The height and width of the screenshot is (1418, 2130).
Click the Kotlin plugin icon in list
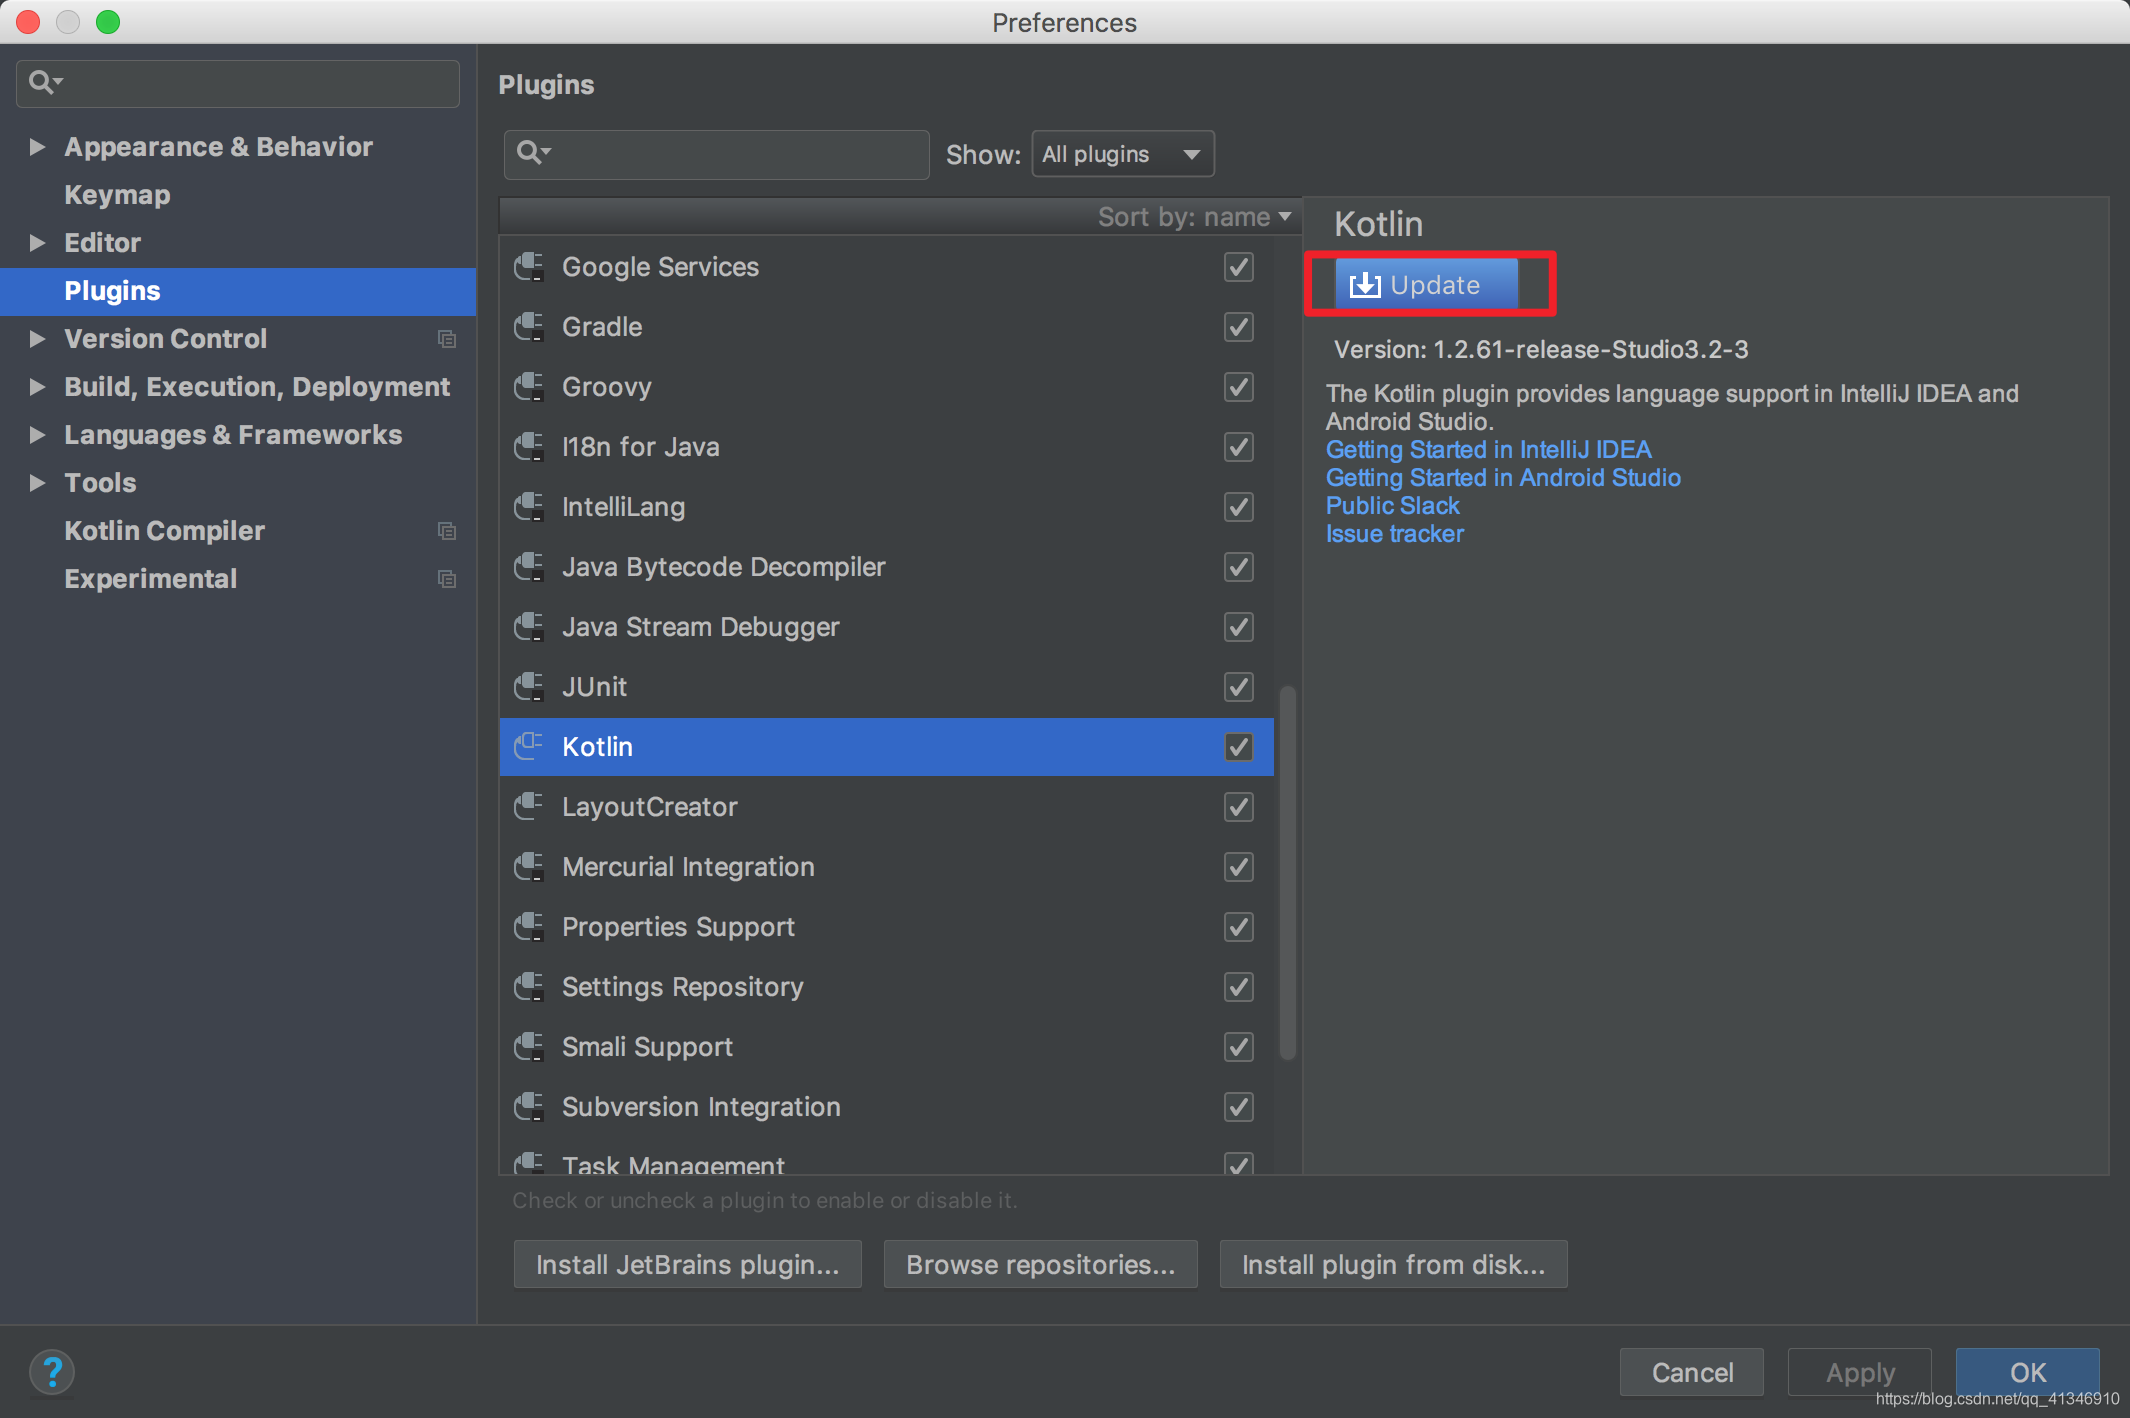[x=529, y=747]
